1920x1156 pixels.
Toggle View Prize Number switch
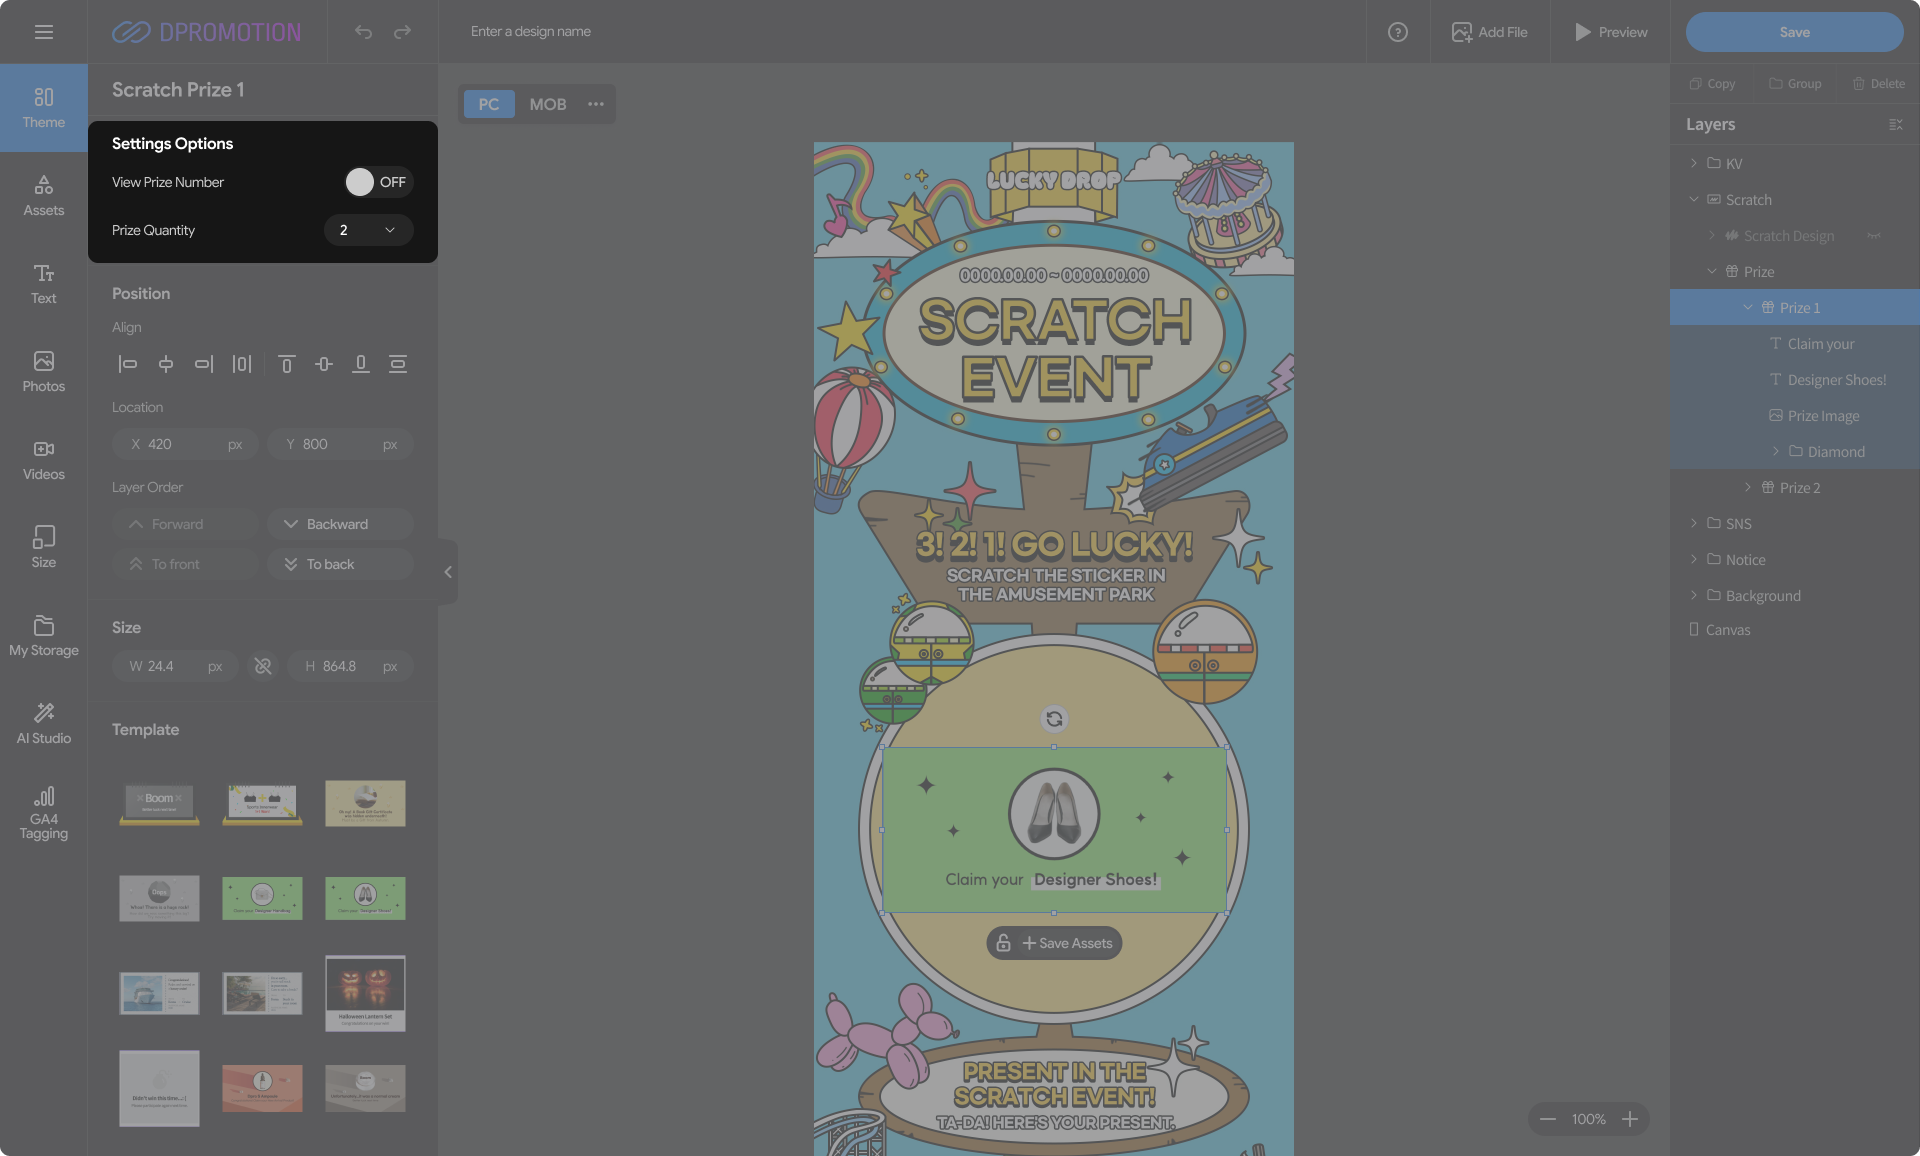(377, 182)
